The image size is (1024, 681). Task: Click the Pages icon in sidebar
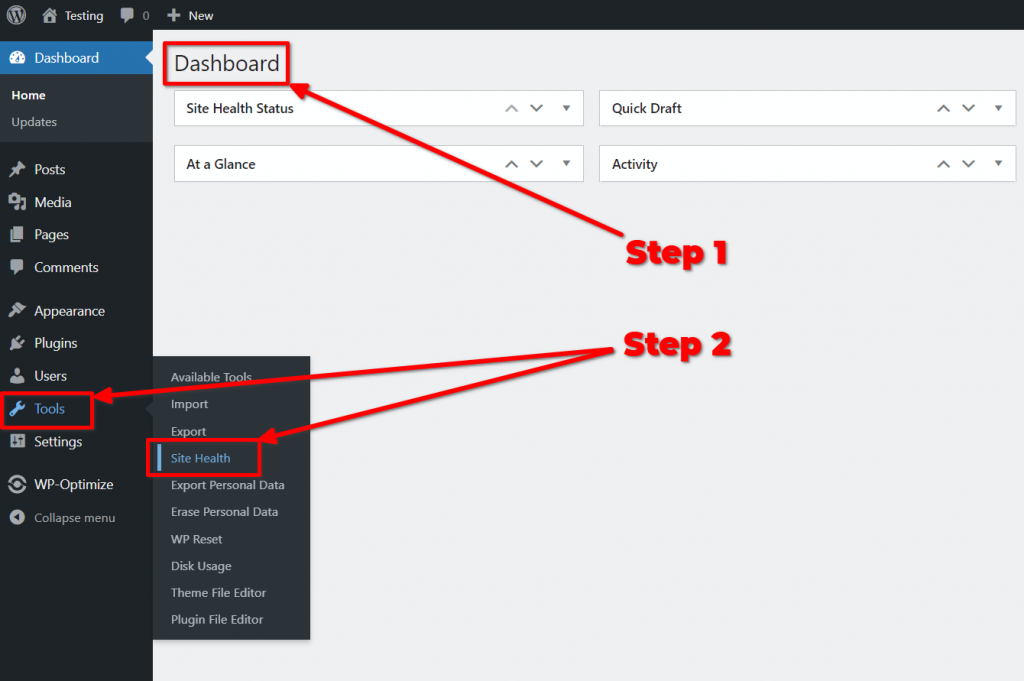click(x=18, y=234)
